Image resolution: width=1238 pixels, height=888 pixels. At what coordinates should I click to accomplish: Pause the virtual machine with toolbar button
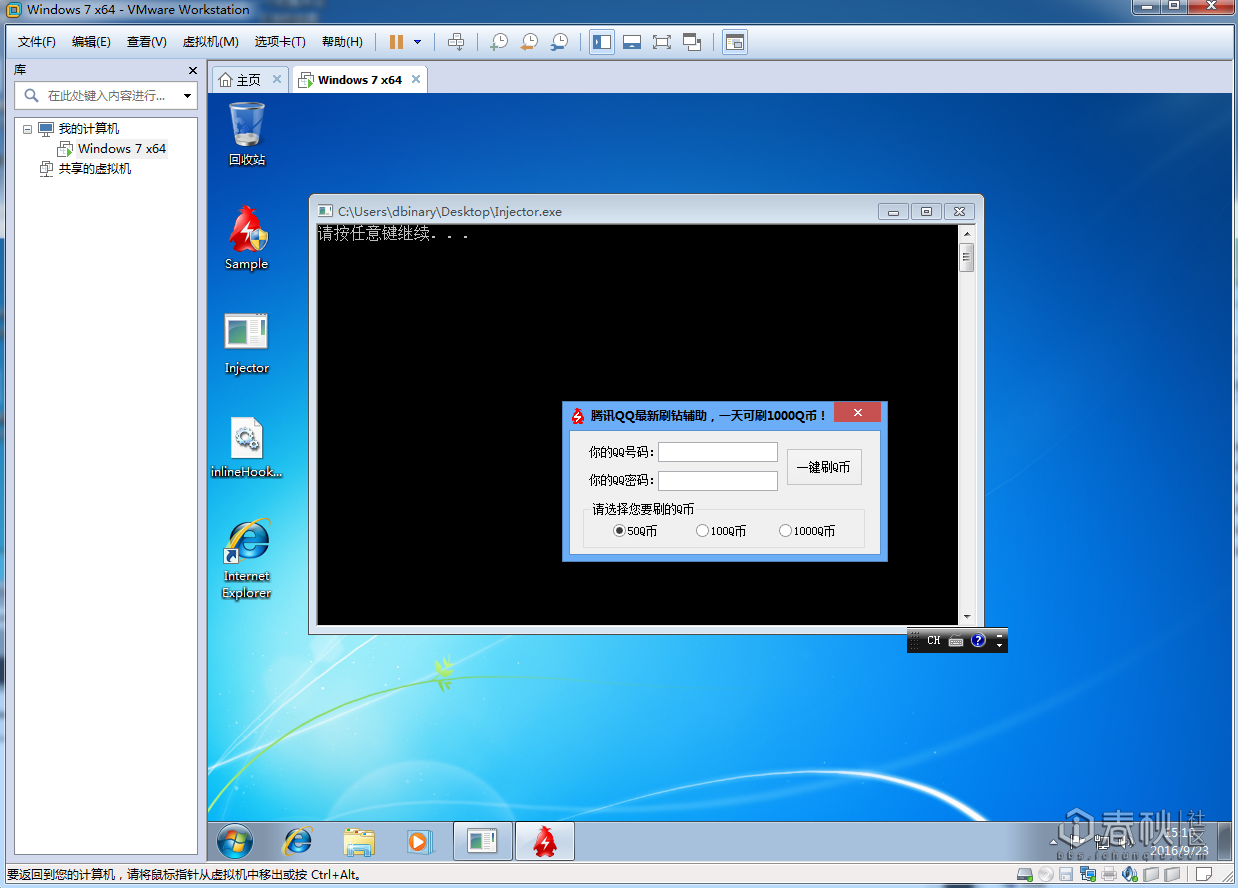click(397, 42)
